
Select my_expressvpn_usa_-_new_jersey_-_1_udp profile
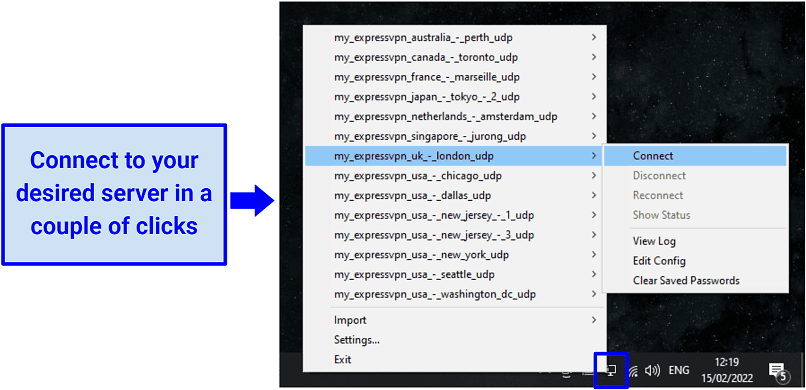[455, 215]
